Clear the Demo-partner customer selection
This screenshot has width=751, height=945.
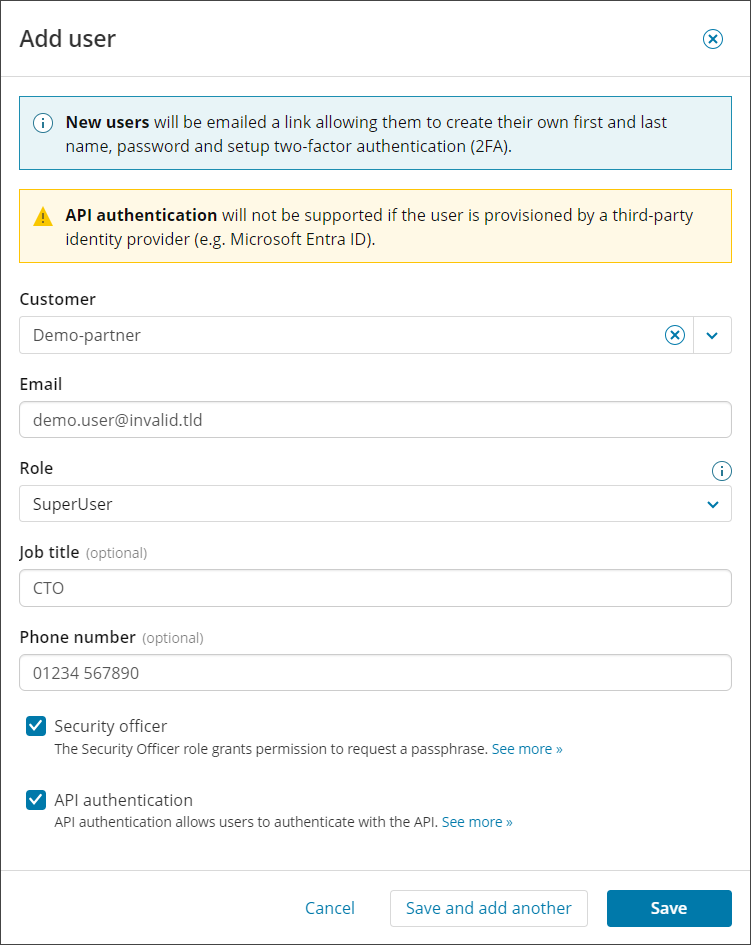(x=675, y=335)
